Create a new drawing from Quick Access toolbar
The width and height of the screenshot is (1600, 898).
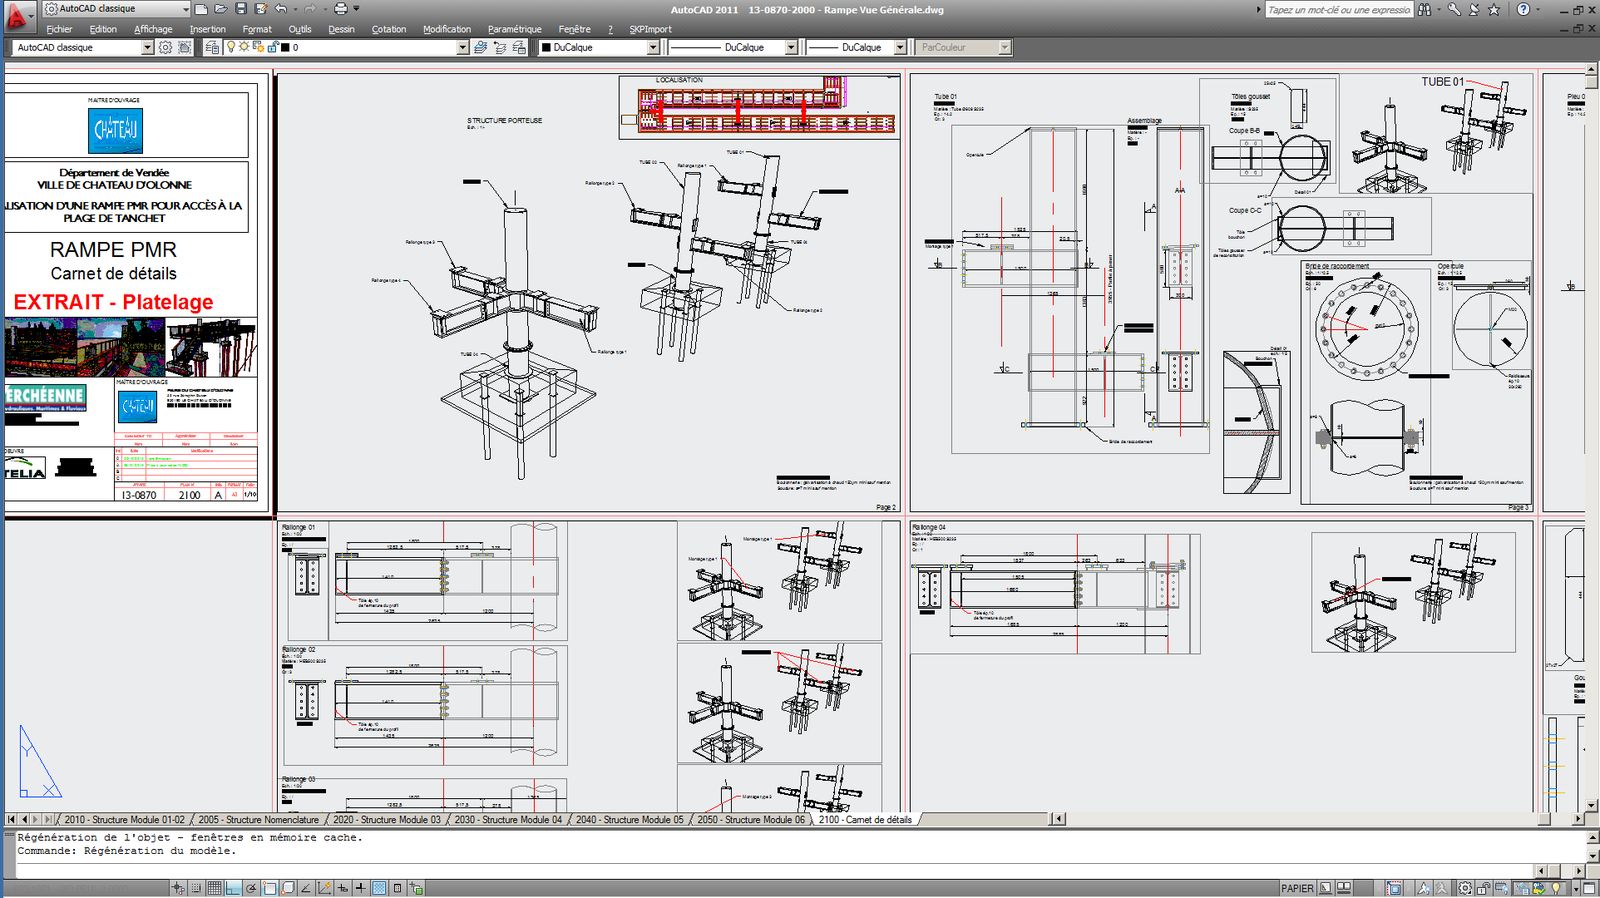(201, 9)
